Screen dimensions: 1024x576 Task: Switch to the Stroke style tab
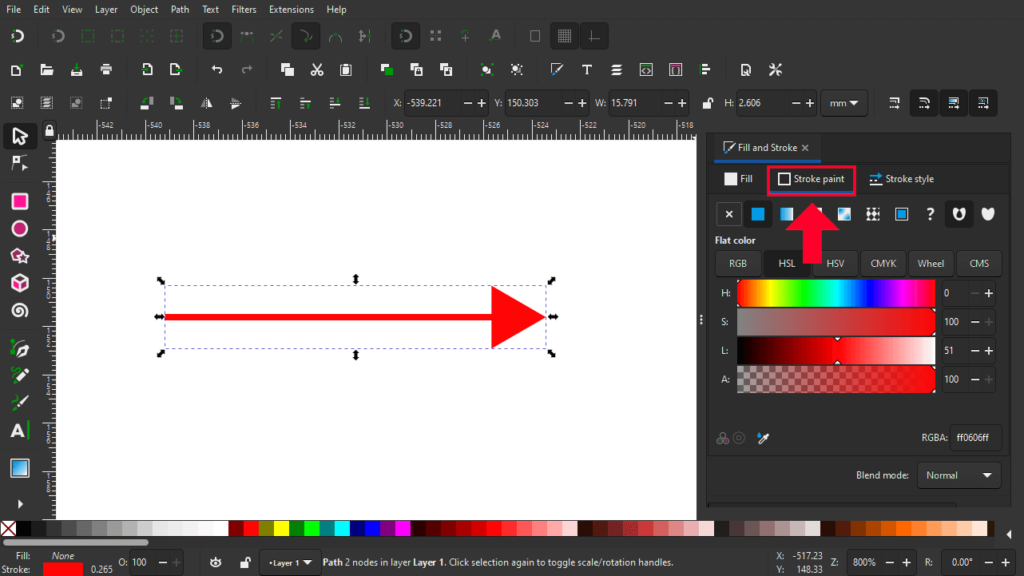pos(901,179)
